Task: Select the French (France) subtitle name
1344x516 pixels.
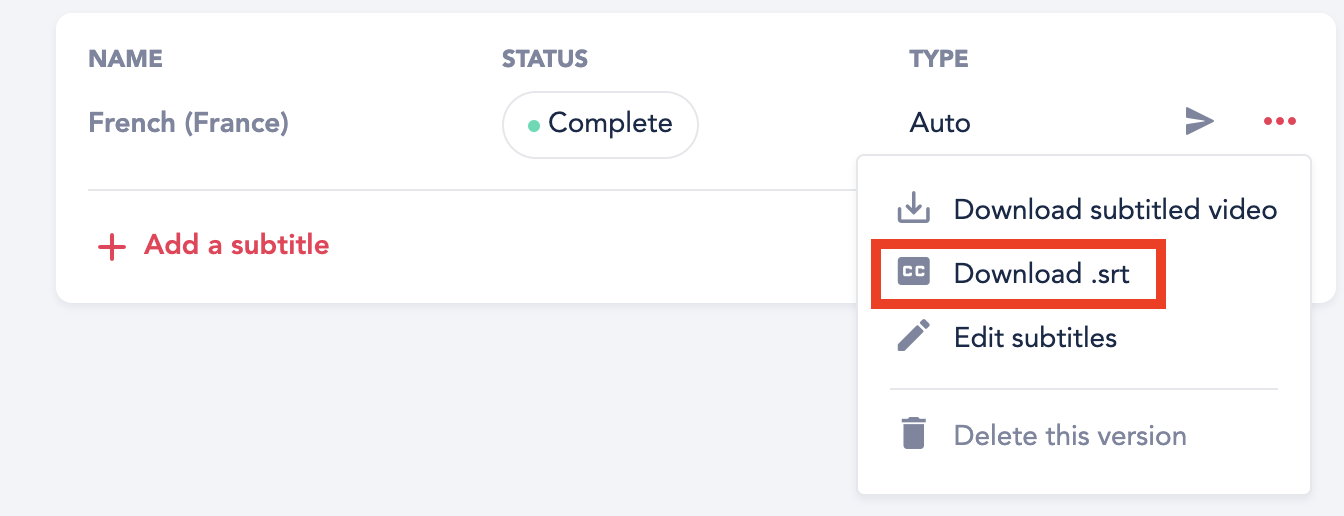Action: [x=188, y=123]
